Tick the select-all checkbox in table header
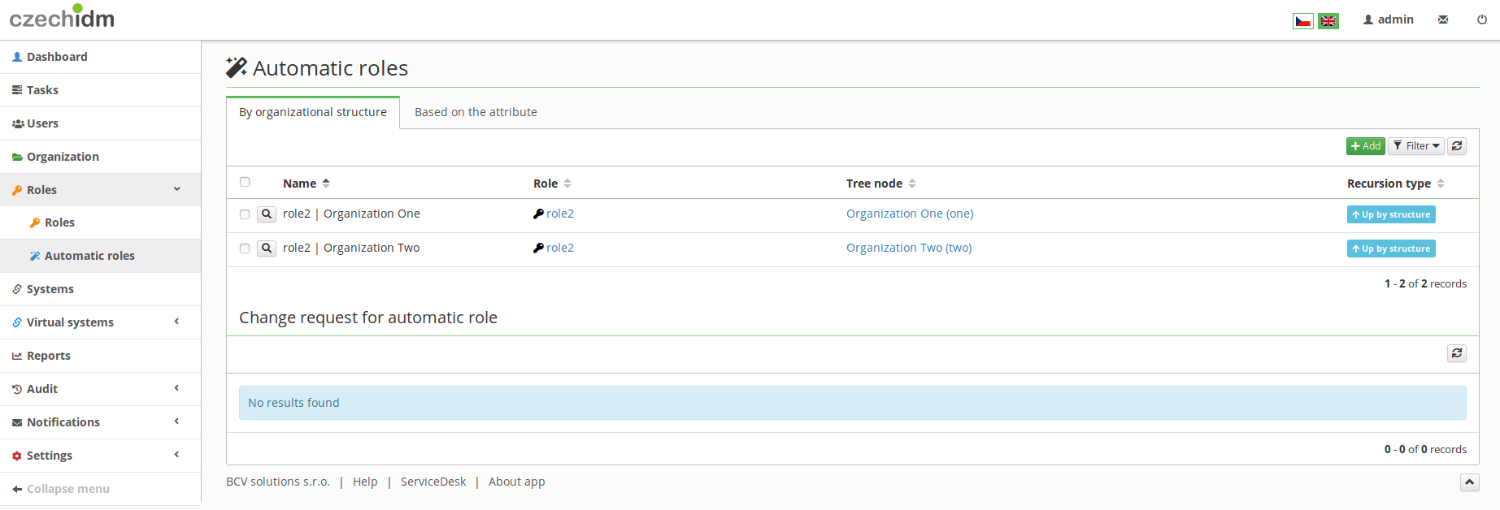Image resolution: width=1500 pixels, height=510 pixels. [x=245, y=182]
